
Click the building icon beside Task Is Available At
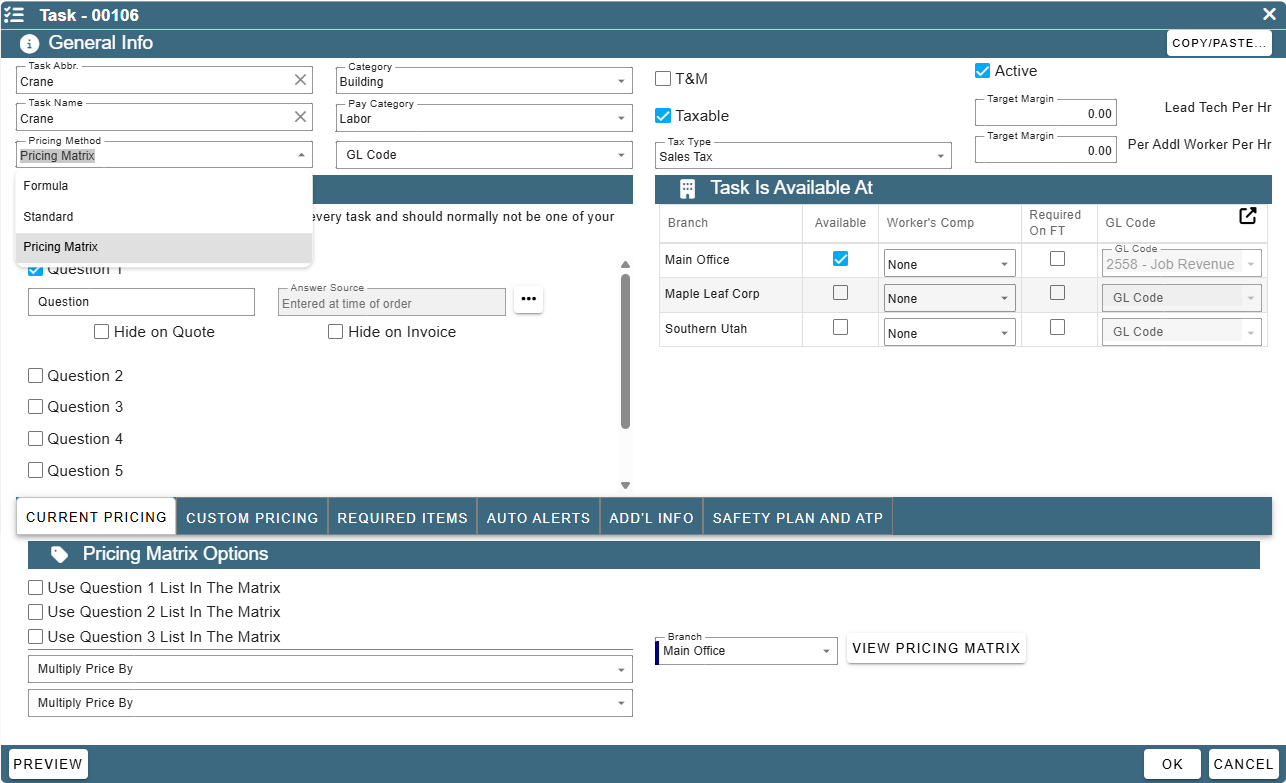(687, 188)
